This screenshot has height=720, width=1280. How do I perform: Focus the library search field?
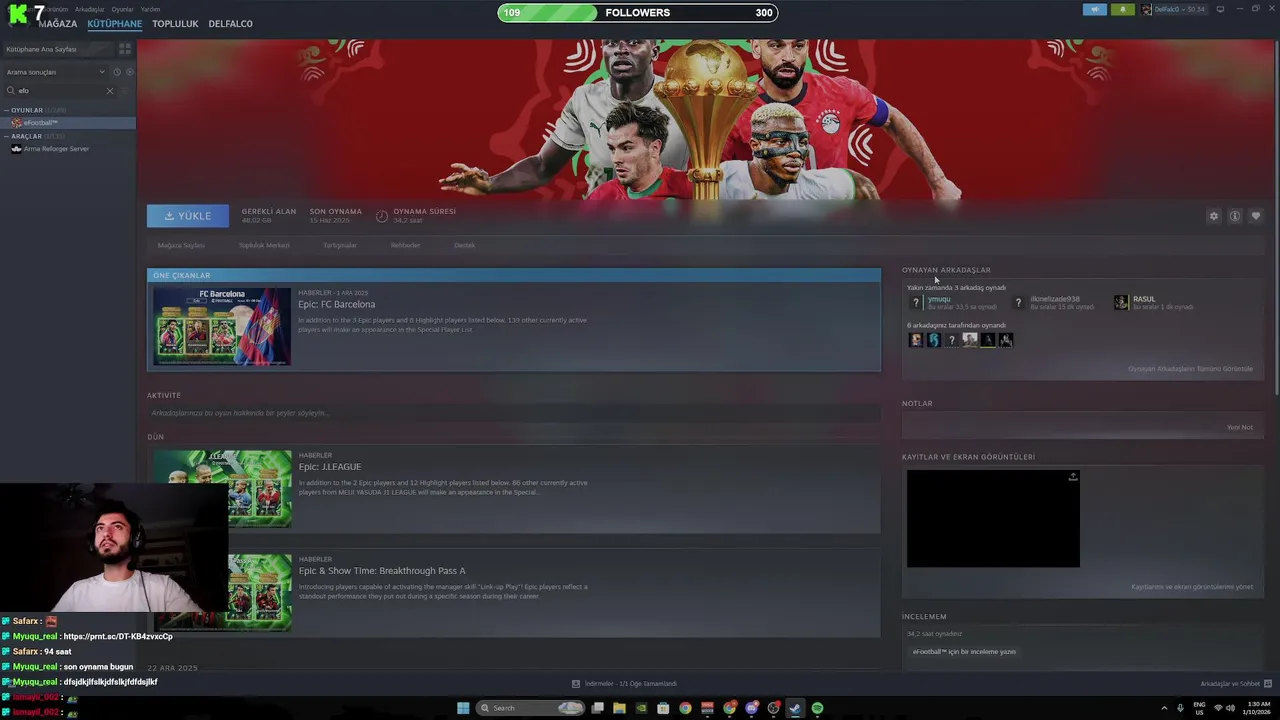[60, 91]
